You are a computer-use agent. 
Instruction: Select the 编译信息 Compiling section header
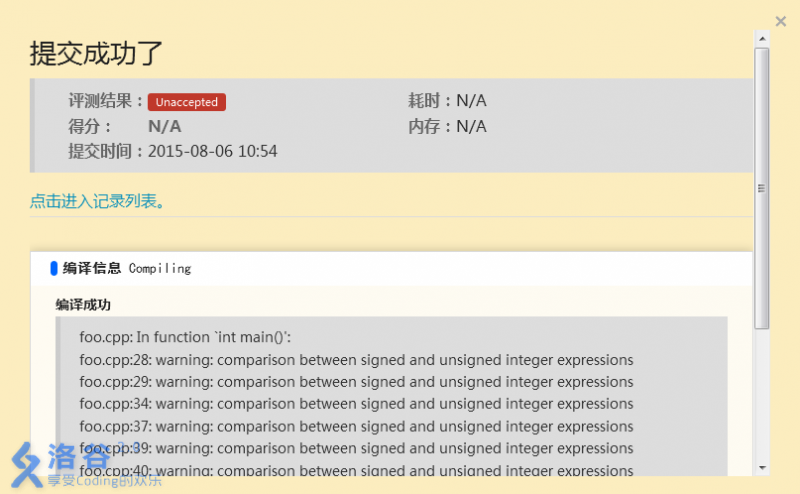click(x=126, y=268)
